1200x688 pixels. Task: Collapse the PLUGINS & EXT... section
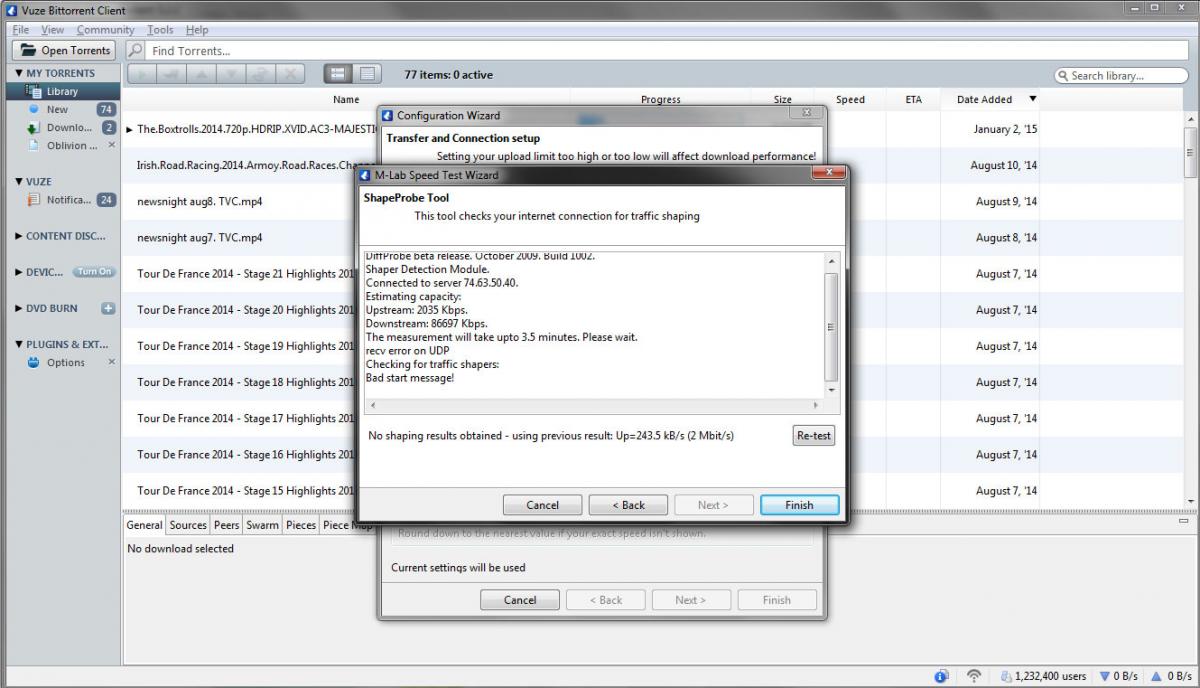click(19, 344)
